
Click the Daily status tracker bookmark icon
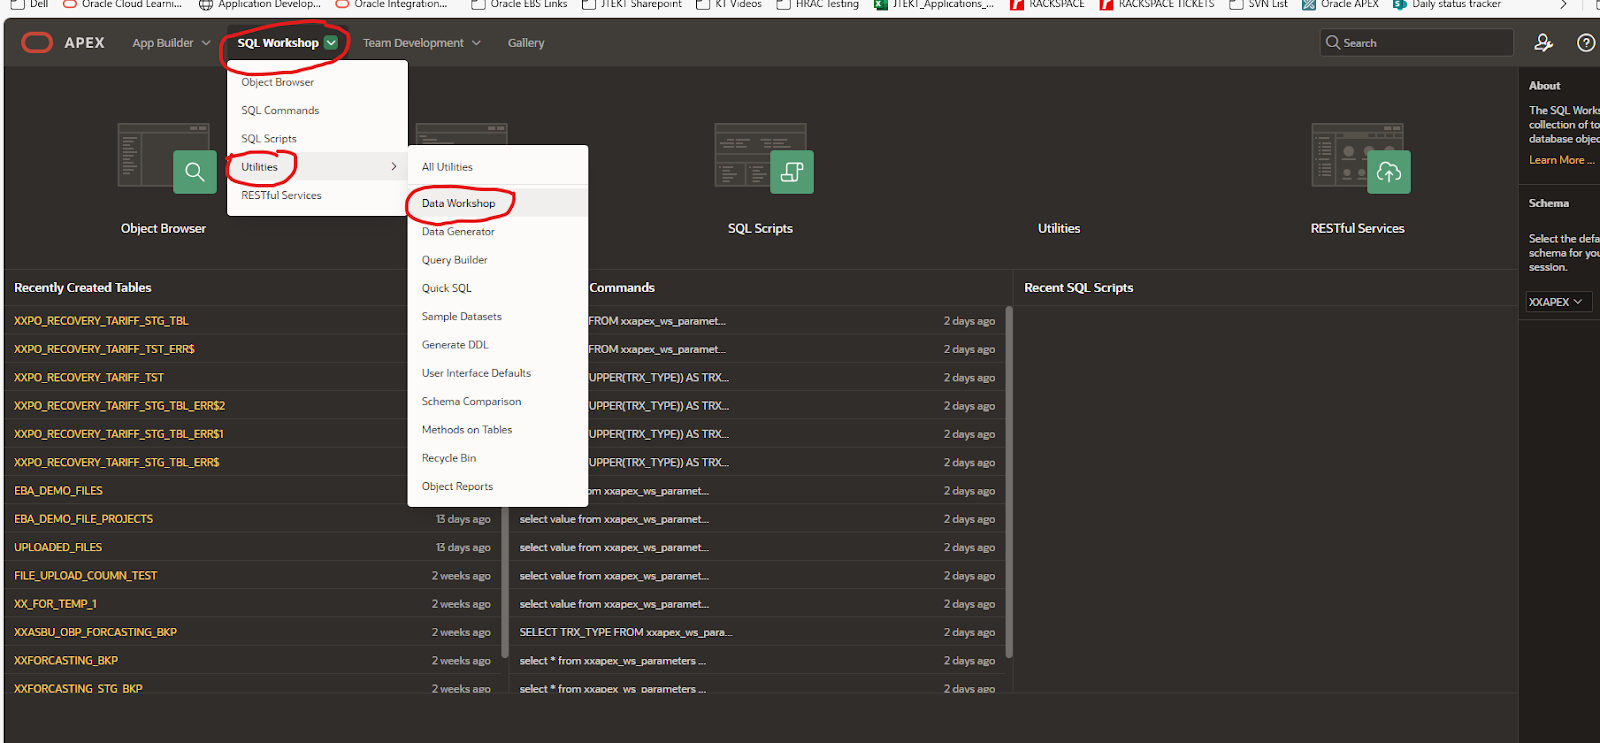(1400, 5)
